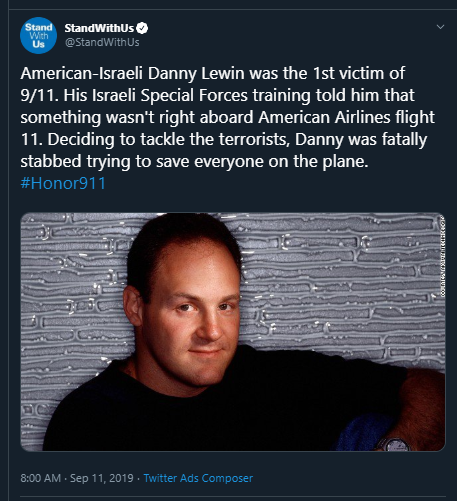The width and height of the screenshot is (457, 501).
Task: Visit the @StandWithUs handle
Action: click(x=102, y=42)
